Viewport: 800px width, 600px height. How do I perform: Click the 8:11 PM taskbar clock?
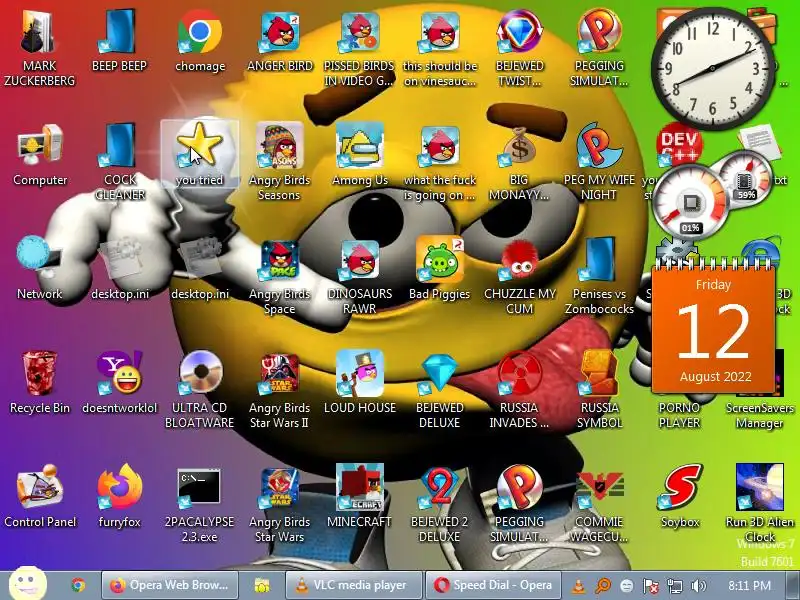[x=749, y=585]
